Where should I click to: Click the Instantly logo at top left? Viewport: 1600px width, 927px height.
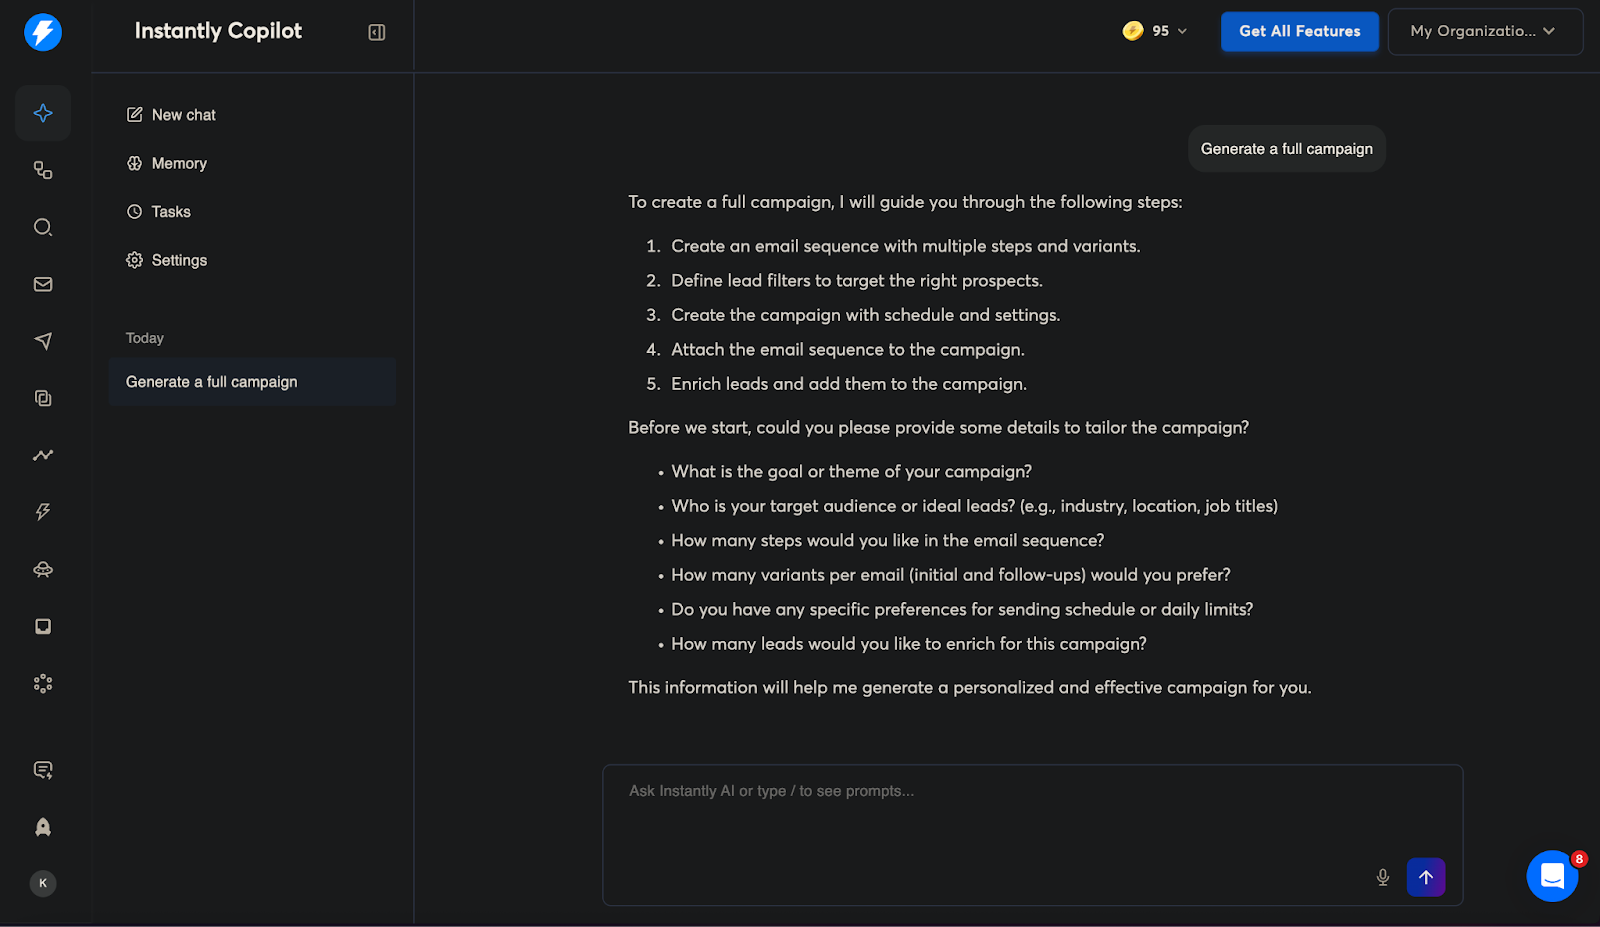42,31
